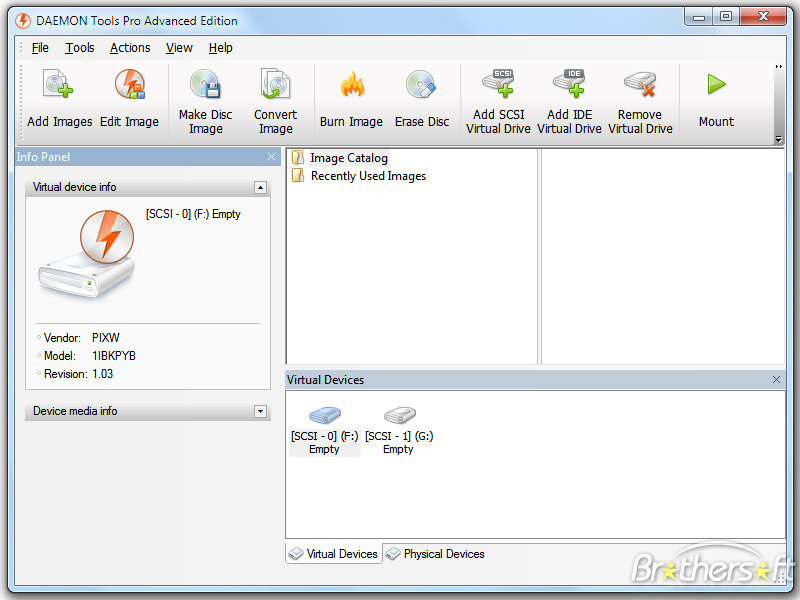Image resolution: width=800 pixels, height=600 pixels.
Task: Click the Info Panel title header
Action: coord(148,157)
